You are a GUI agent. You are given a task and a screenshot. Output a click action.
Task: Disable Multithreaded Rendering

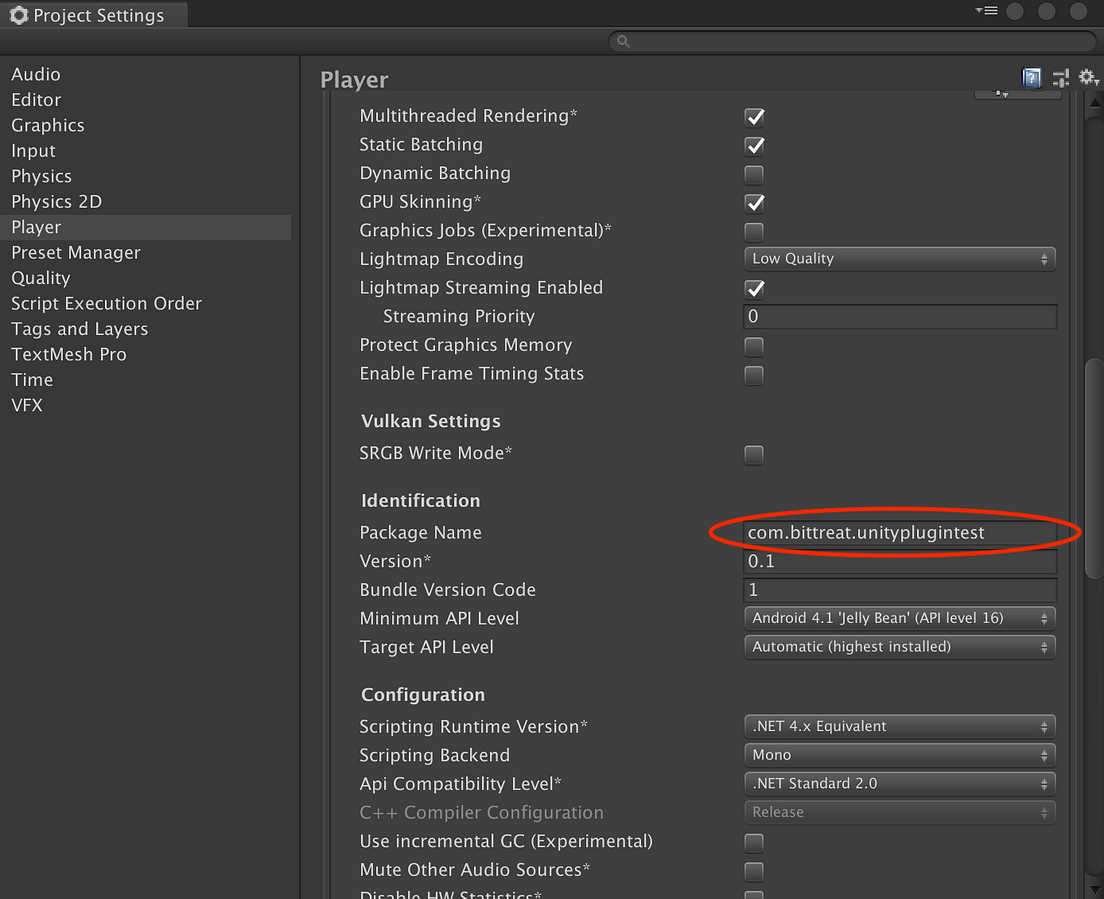pyautogui.click(x=754, y=116)
